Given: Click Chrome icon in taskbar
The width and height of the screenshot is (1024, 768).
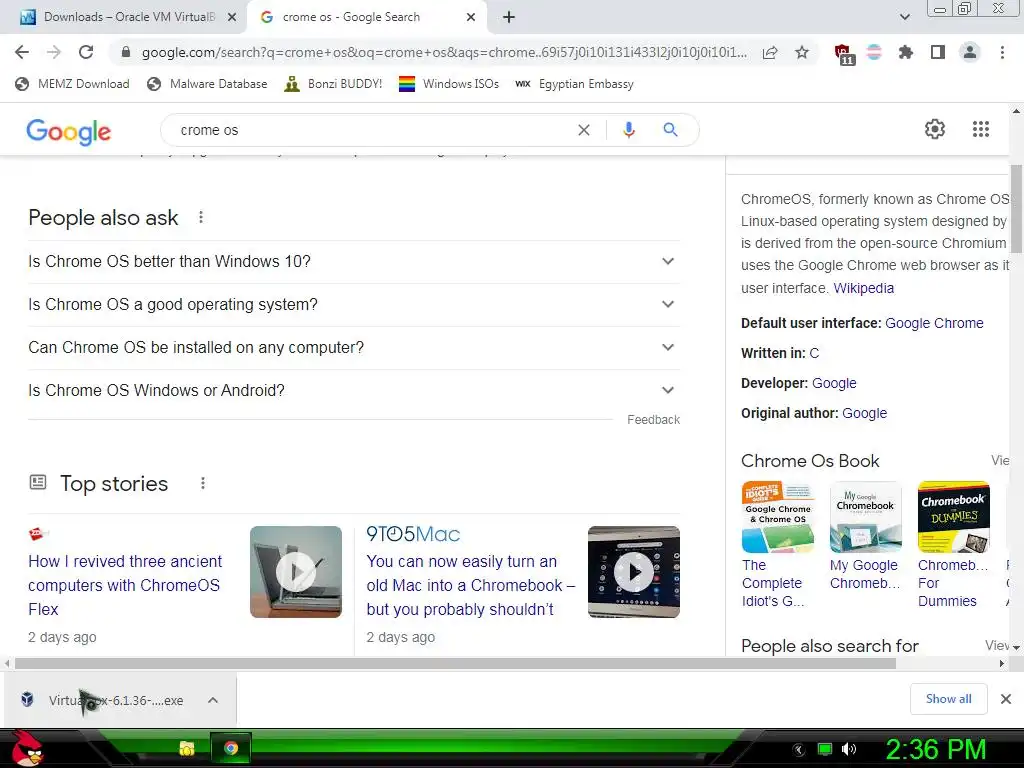Looking at the screenshot, I should (231, 748).
